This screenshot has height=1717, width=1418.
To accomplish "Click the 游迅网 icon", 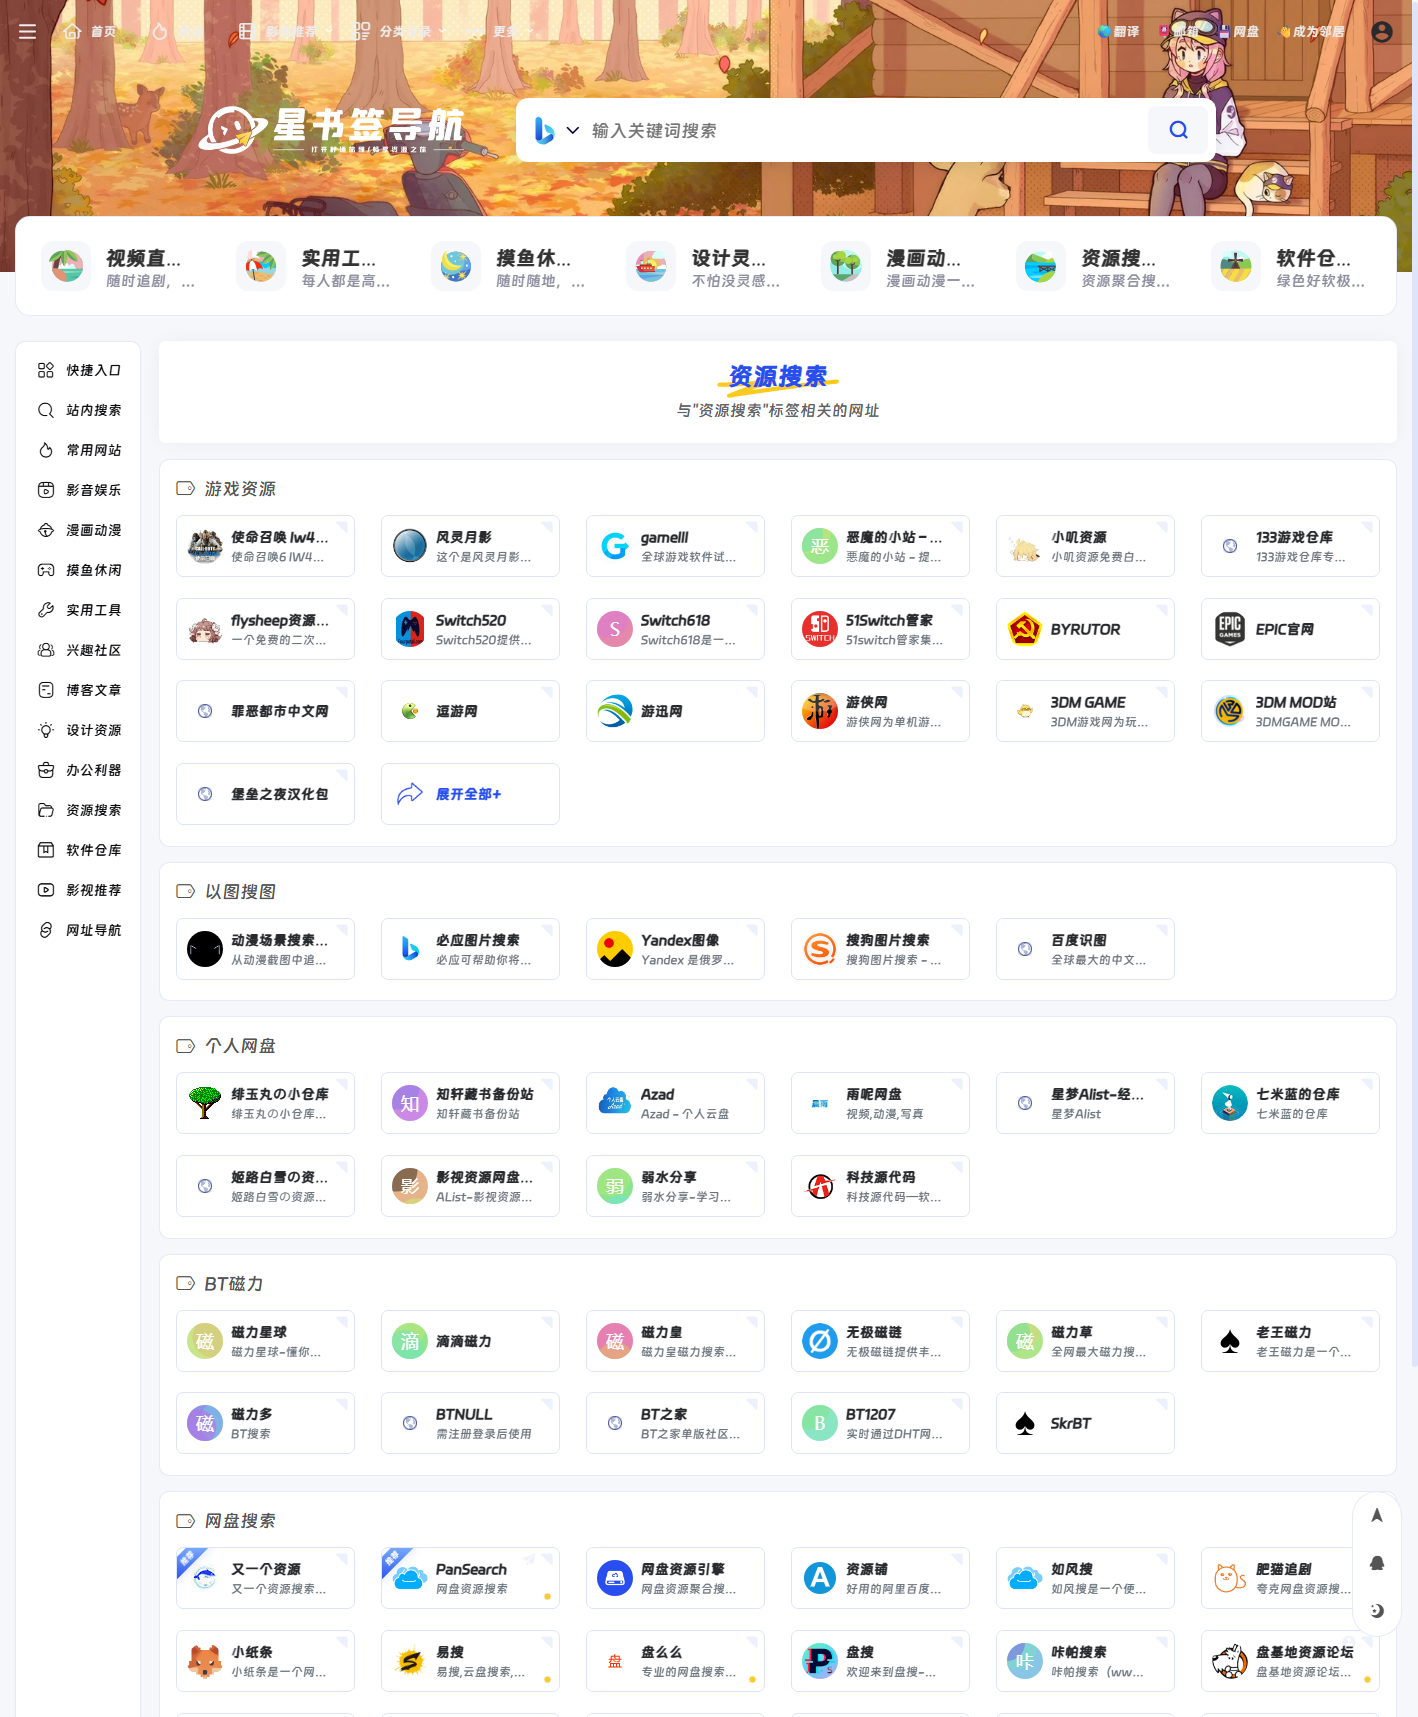I will (615, 711).
